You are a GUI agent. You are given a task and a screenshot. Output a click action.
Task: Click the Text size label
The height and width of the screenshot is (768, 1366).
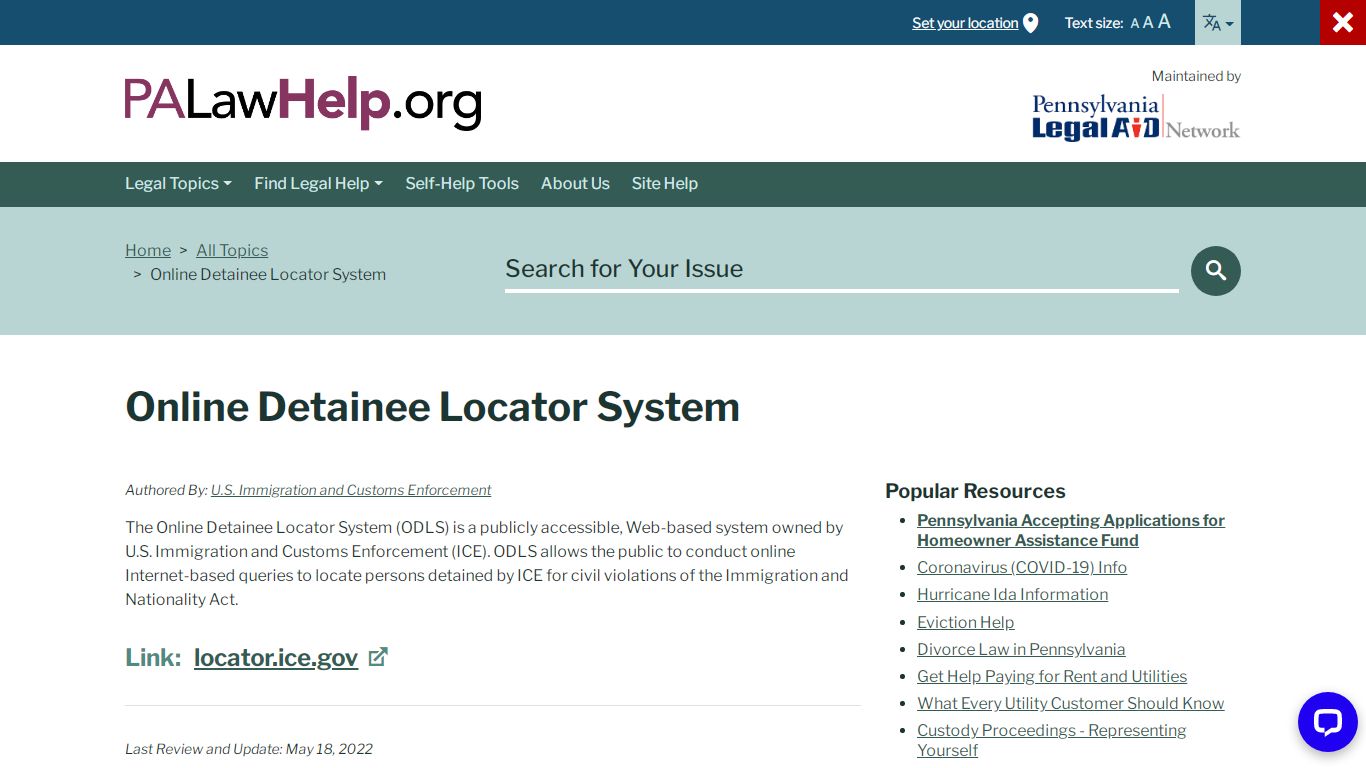pos(1094,23)
